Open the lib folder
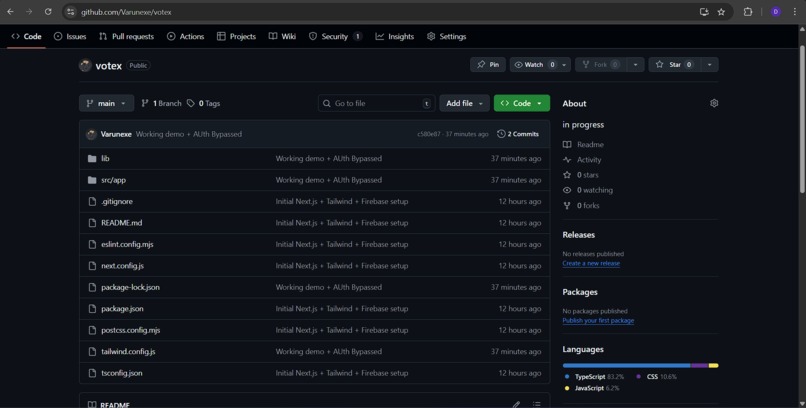Viewport: 806px width, 408px height. click(x=105, y=159)
